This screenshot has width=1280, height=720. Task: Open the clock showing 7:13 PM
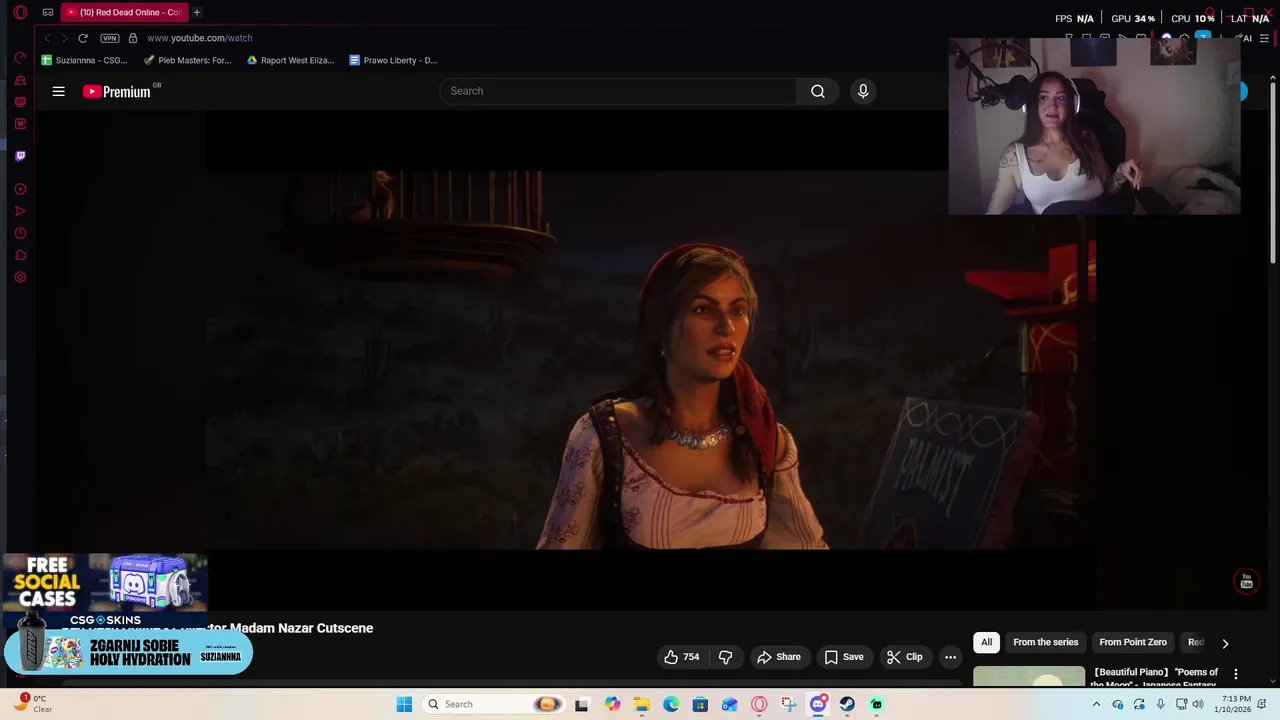tap(1235, 704)
